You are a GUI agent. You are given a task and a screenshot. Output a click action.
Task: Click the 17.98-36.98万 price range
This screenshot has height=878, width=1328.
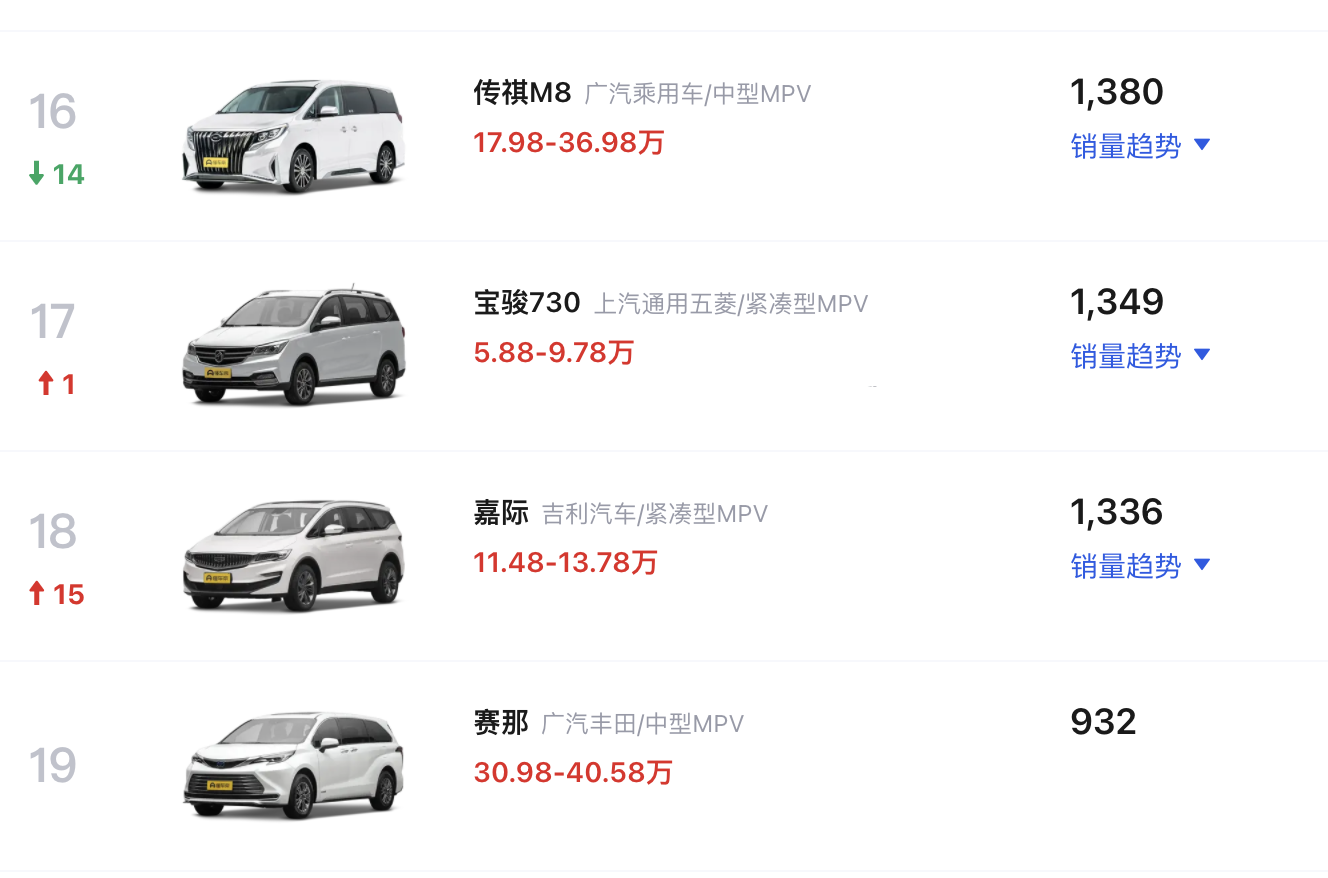(569, 143)
